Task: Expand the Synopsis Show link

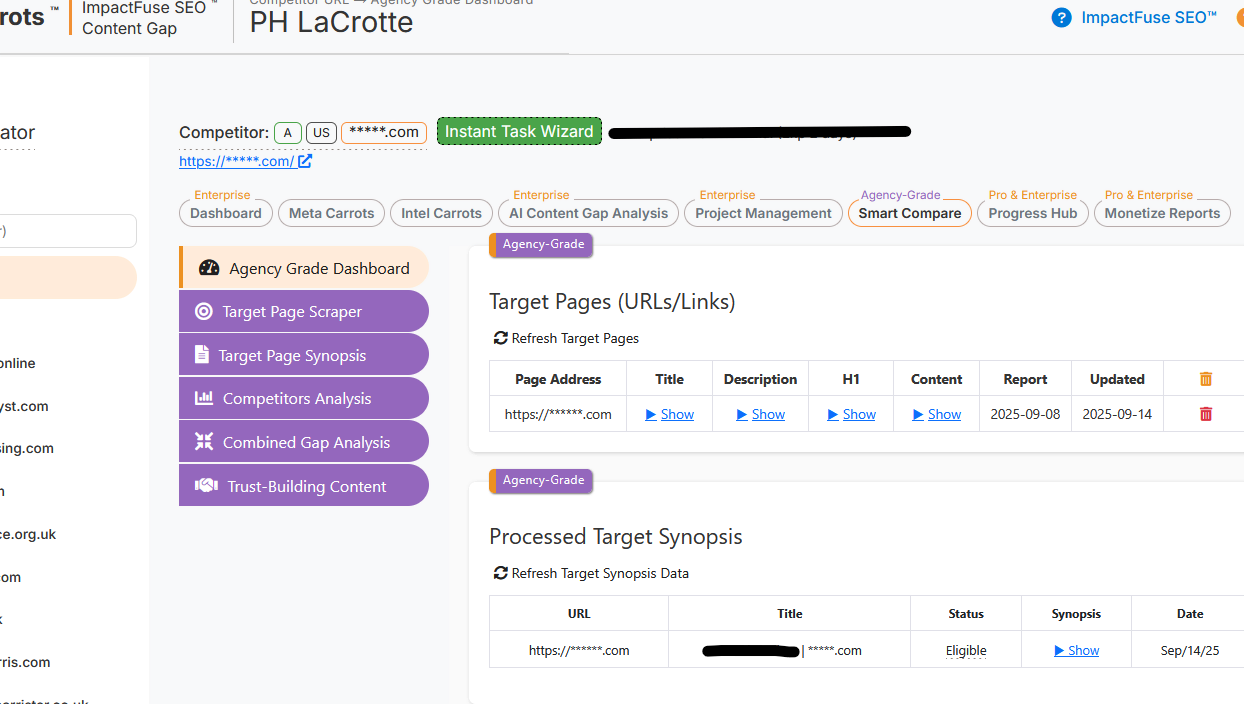Action: point(1077,650)
